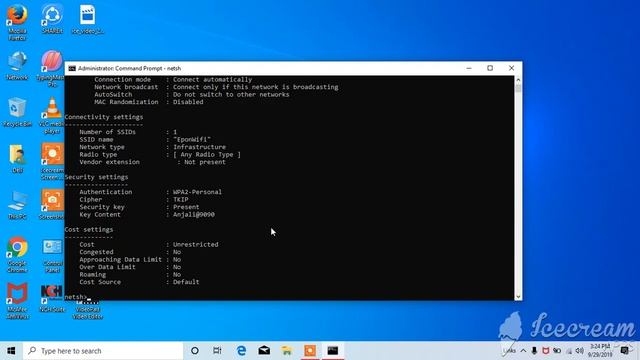This screenshot has height=360, width=640.
Task: Click the "Security settings" heading
Action: pyautogui.click(x=96, y=177)
